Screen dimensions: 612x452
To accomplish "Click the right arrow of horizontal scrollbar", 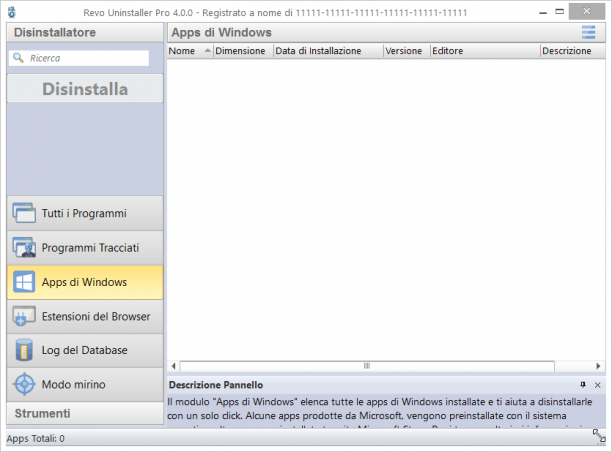I will tap(598, 366).
